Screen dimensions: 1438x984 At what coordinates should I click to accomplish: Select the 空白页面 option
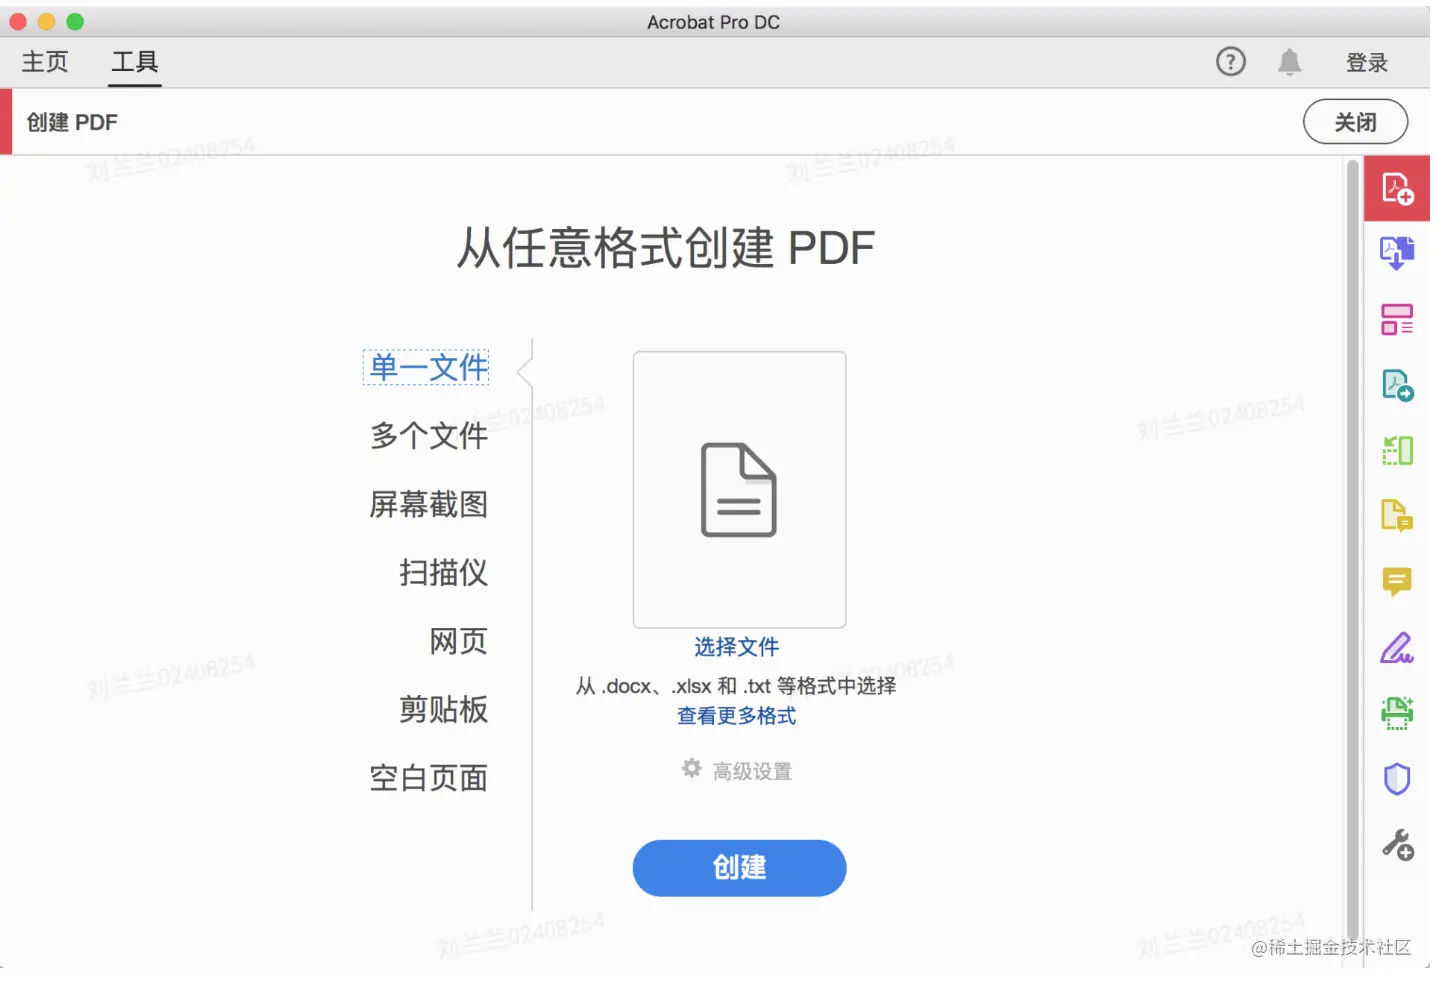pyautogui.click(x=429, y=778)
